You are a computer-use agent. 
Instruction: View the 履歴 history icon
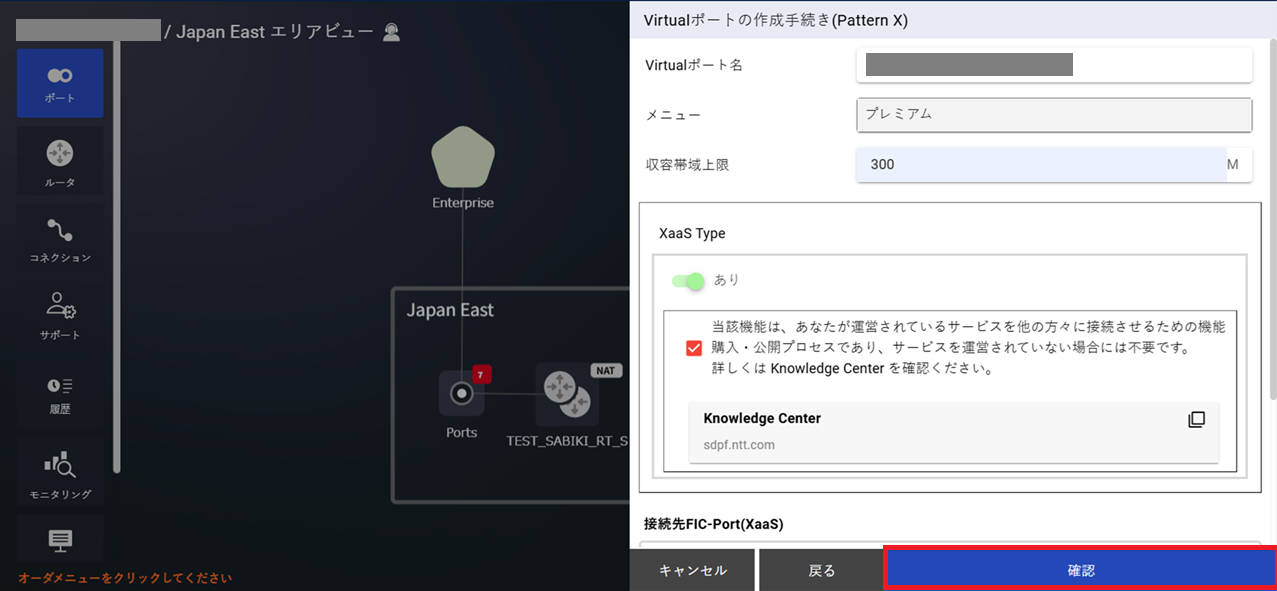(60, 388)
